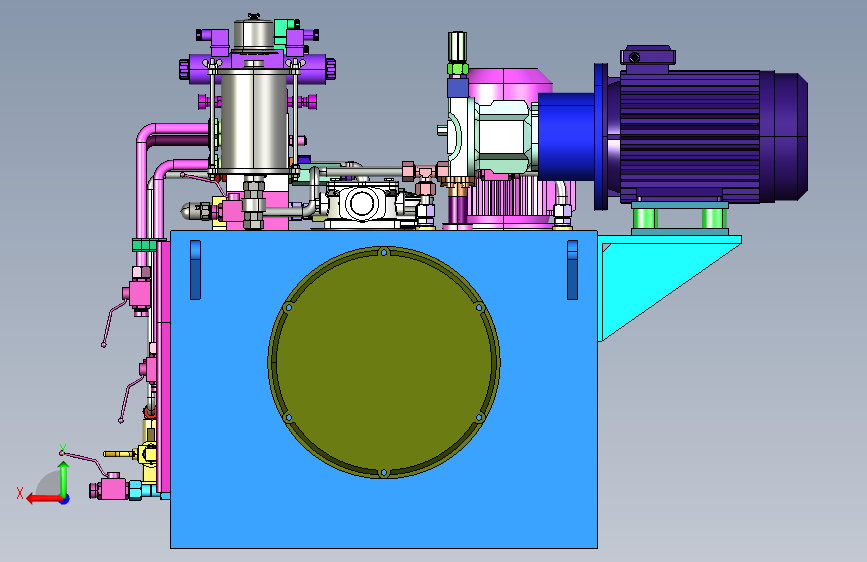Select the right green motor mounting foot
Image resolution: width=867 pixels, height=562 pixels.
[714, 218]
